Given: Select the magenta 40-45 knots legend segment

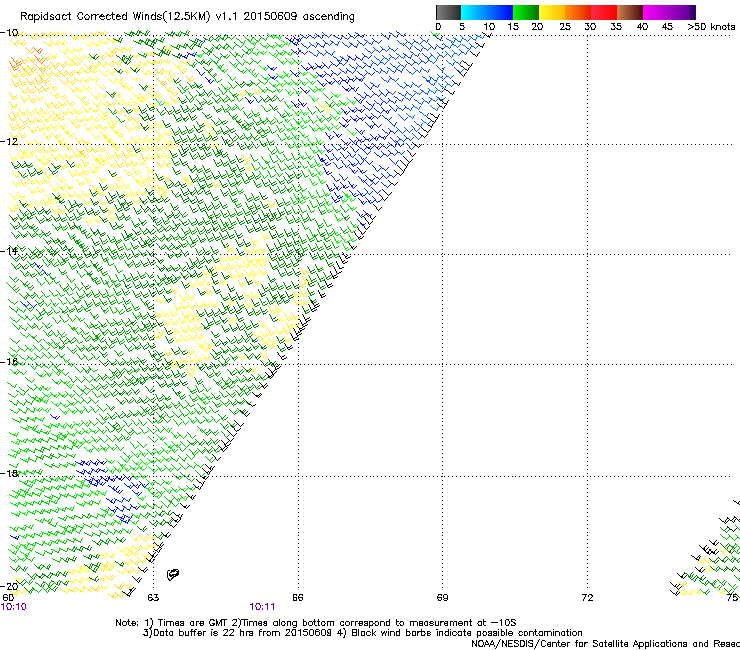Looking at the screenshot, I should (656, 12).
